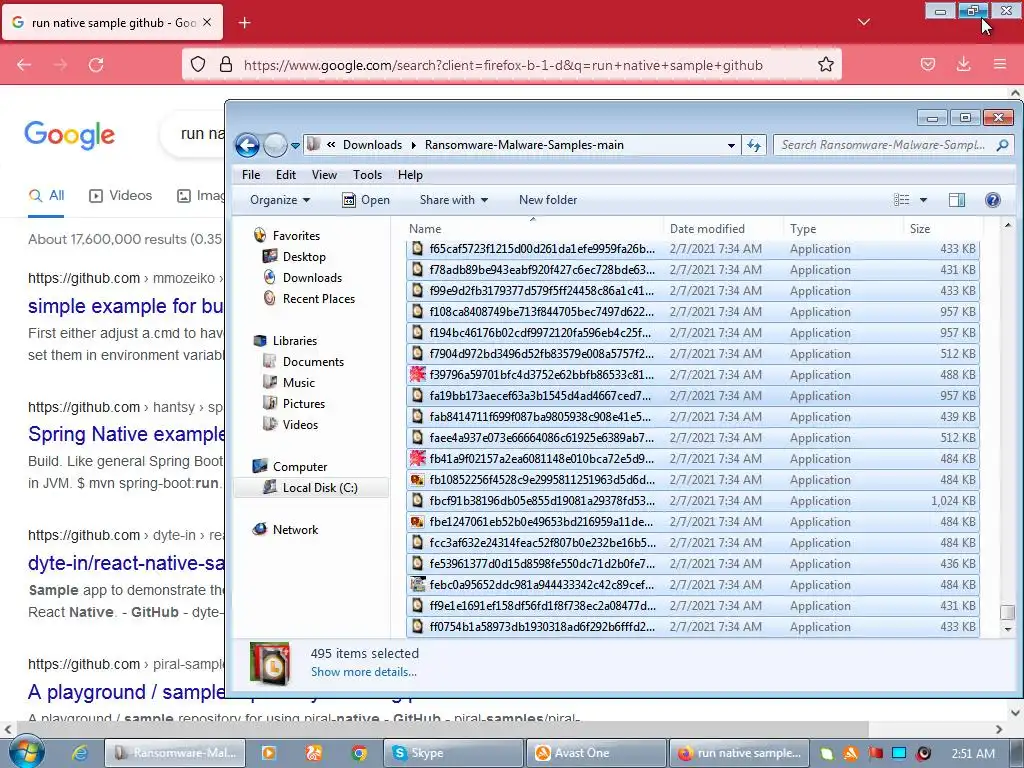Open the View menu in Explorer
The width and height of the screenshot is (1024, 768).
tap(324, 175)
